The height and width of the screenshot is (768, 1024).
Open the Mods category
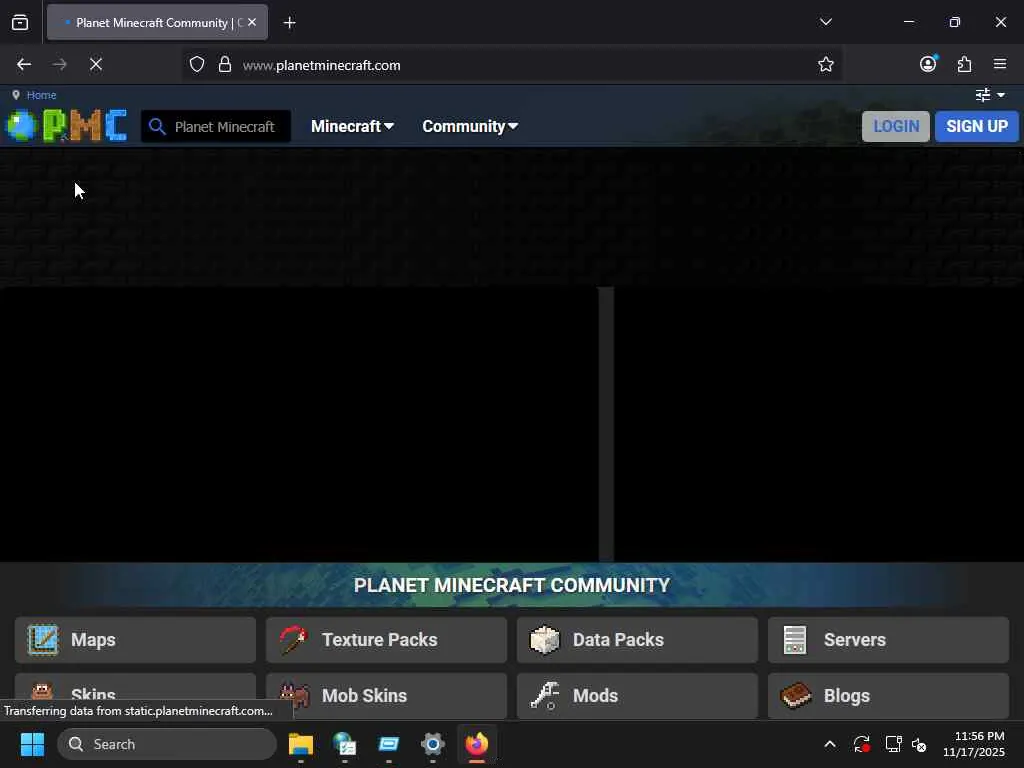point(637,696)
